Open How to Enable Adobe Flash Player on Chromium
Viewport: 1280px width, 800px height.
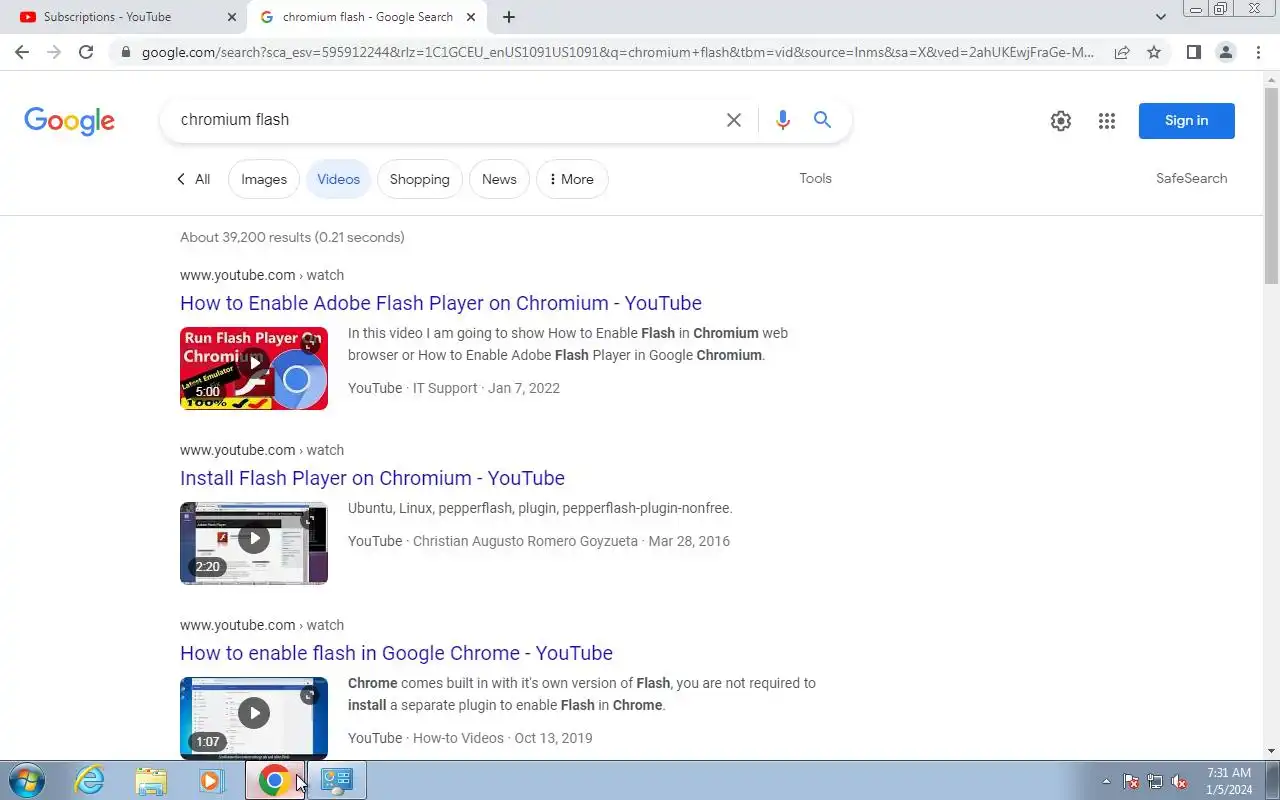441,303
